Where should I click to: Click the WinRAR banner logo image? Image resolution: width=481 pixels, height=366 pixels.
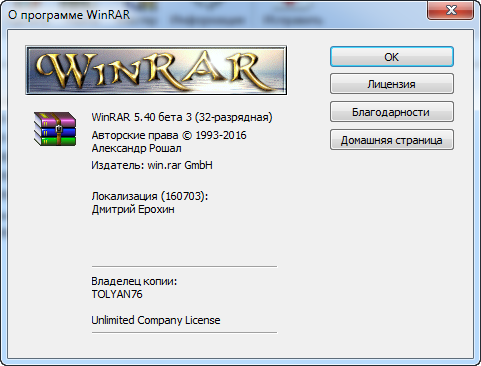[x=156, y=70]
